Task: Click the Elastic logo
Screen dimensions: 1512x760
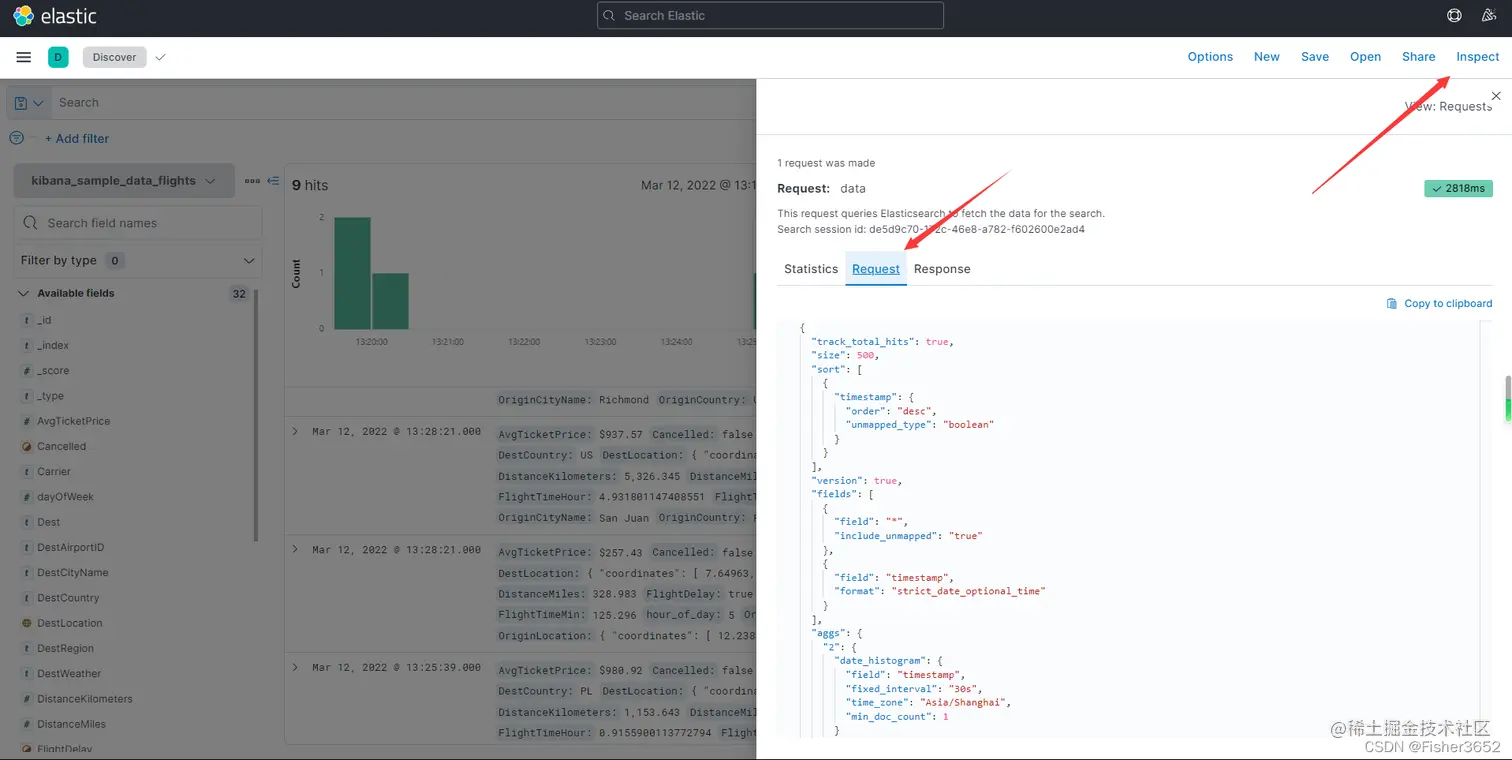Action: [x=55, y=16]
